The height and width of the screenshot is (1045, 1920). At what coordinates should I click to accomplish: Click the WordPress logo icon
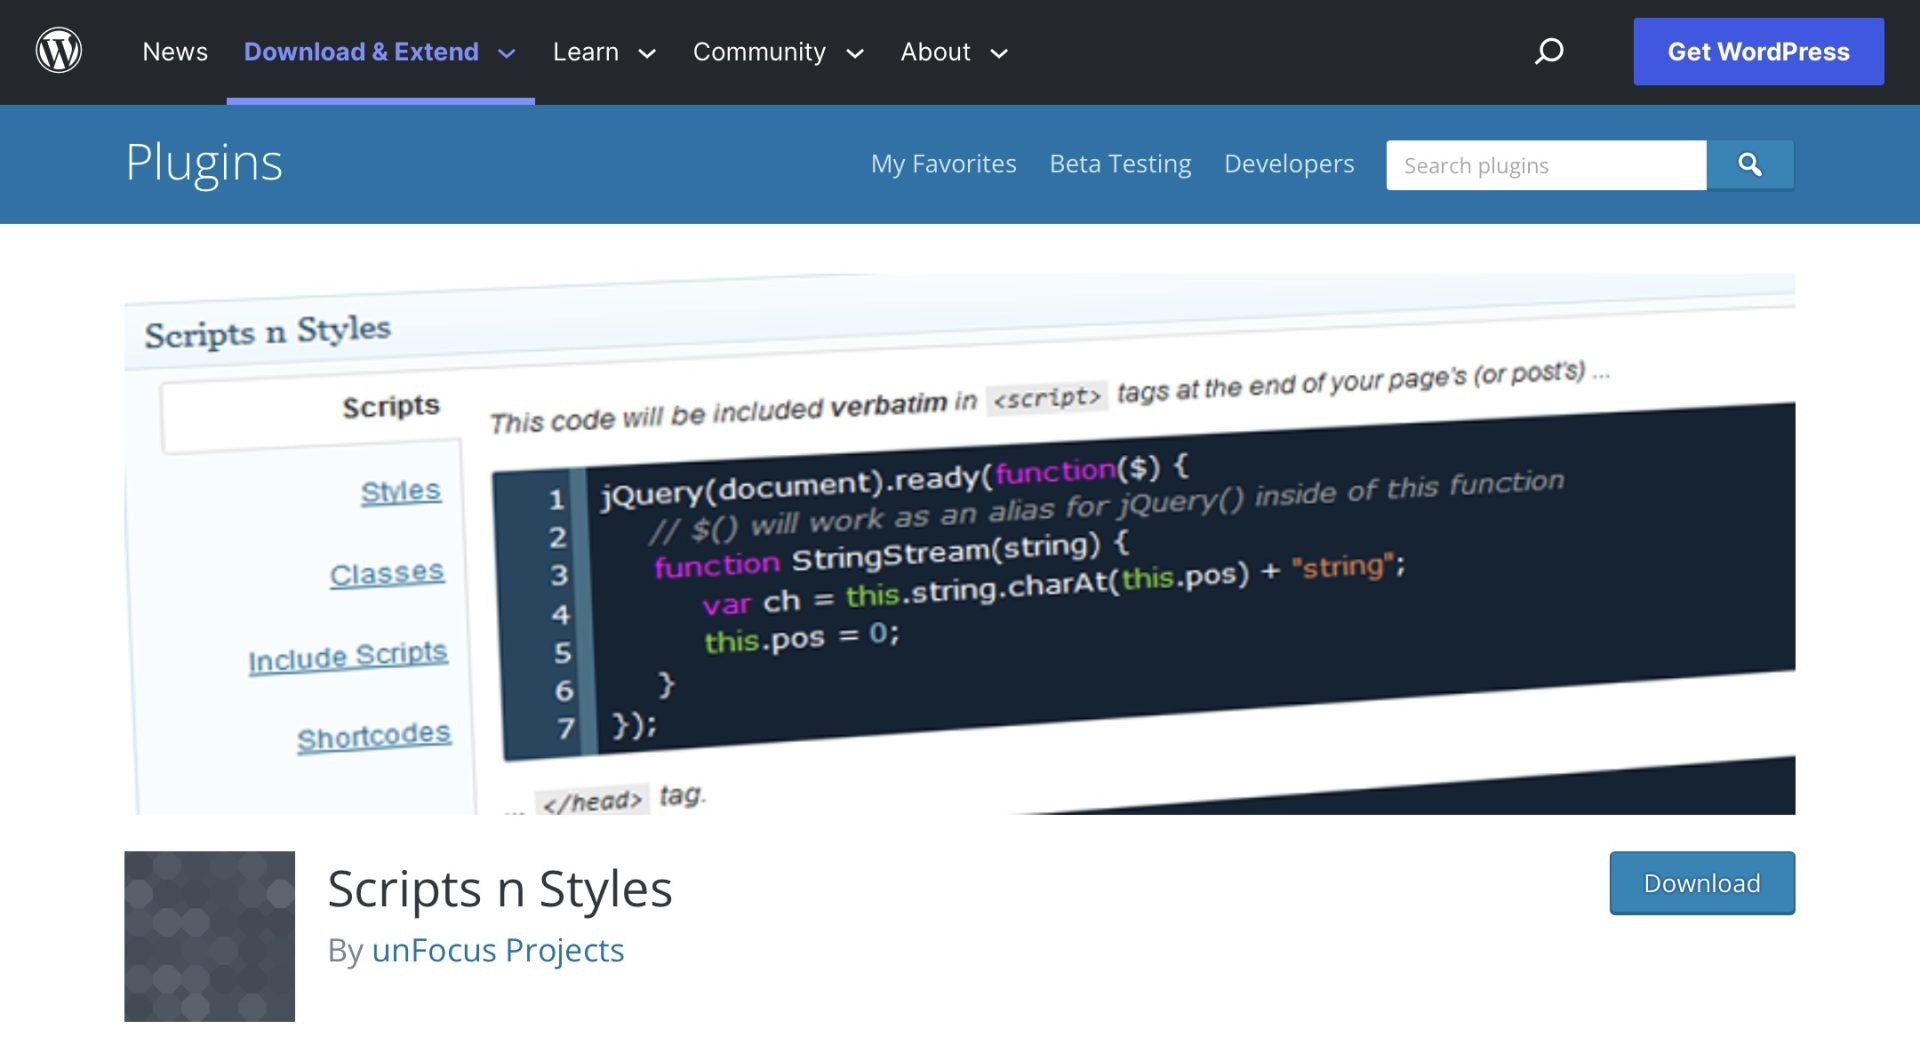coord(59,51)
